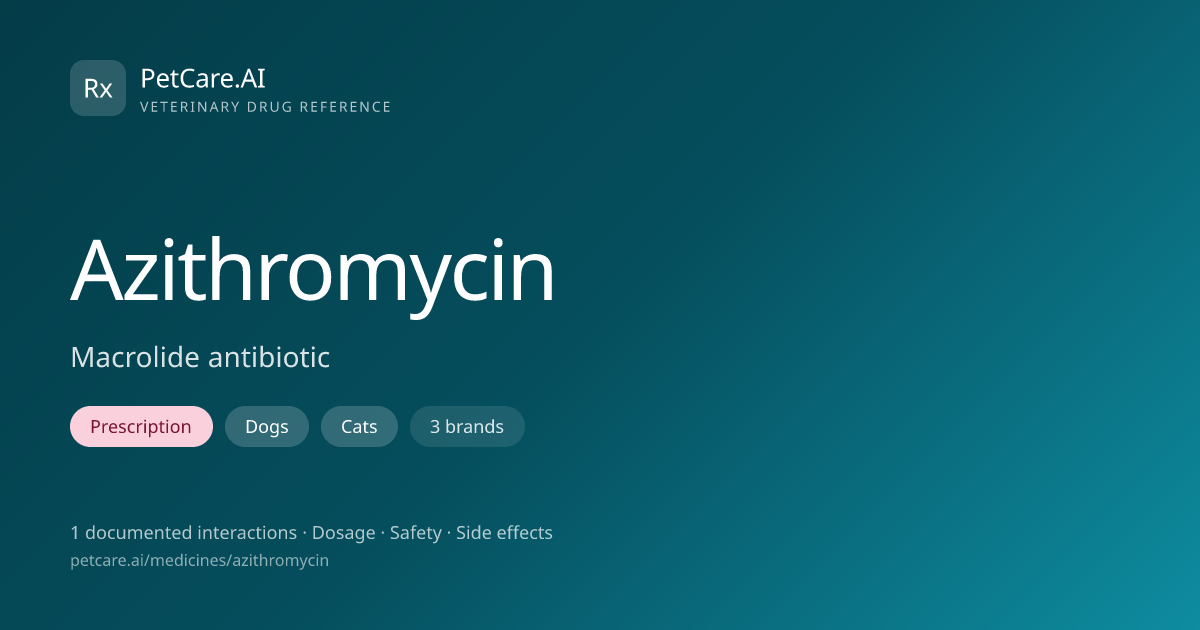Click the PetCare.AI brand name
Image resolution: width=1200 pixels, height=630 pixels.
203,78
